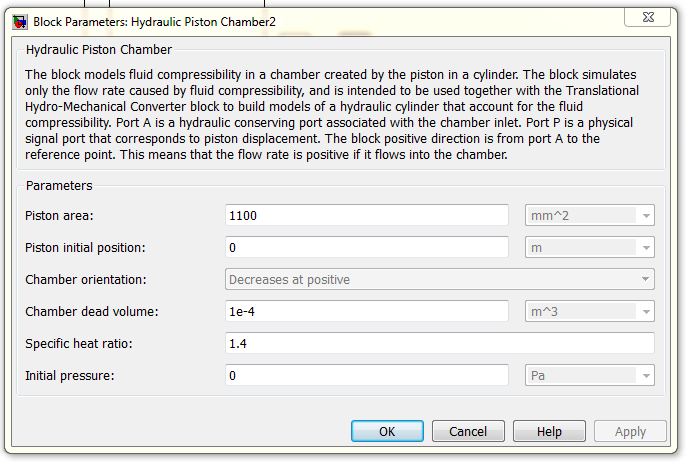The width and height of the screenshot is (698, 466).
Task: Close the Block Parameters dialog
Action: (660, 19)
